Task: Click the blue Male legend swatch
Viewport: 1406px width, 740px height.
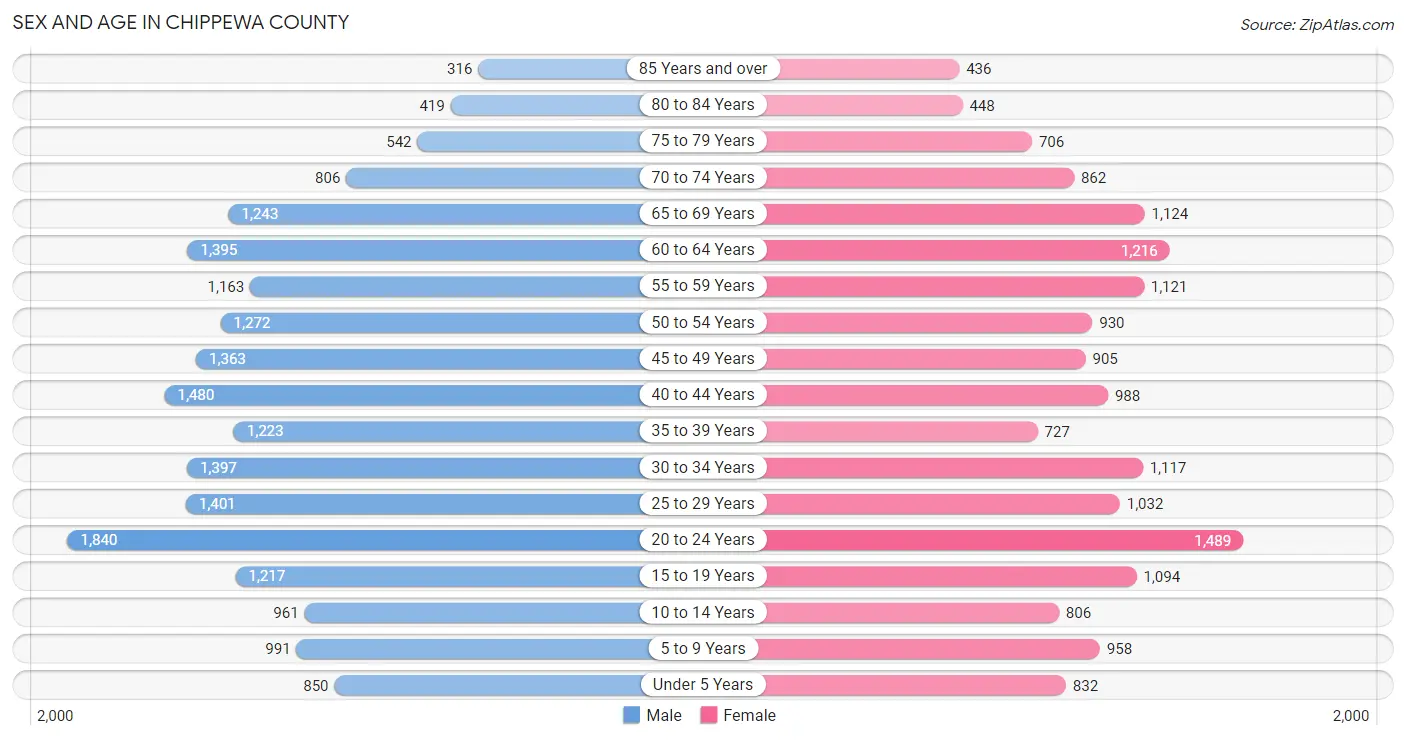Action: coord(631,715)
